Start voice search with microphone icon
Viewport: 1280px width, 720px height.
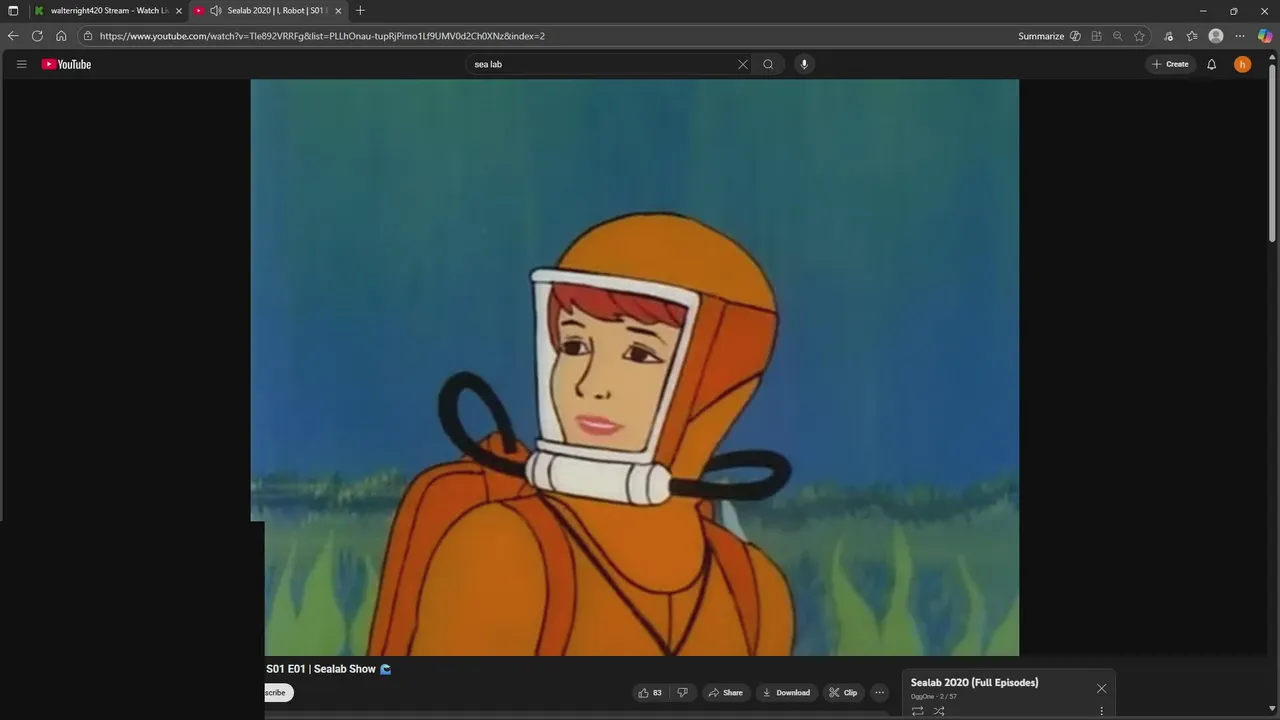click(804, 64)
